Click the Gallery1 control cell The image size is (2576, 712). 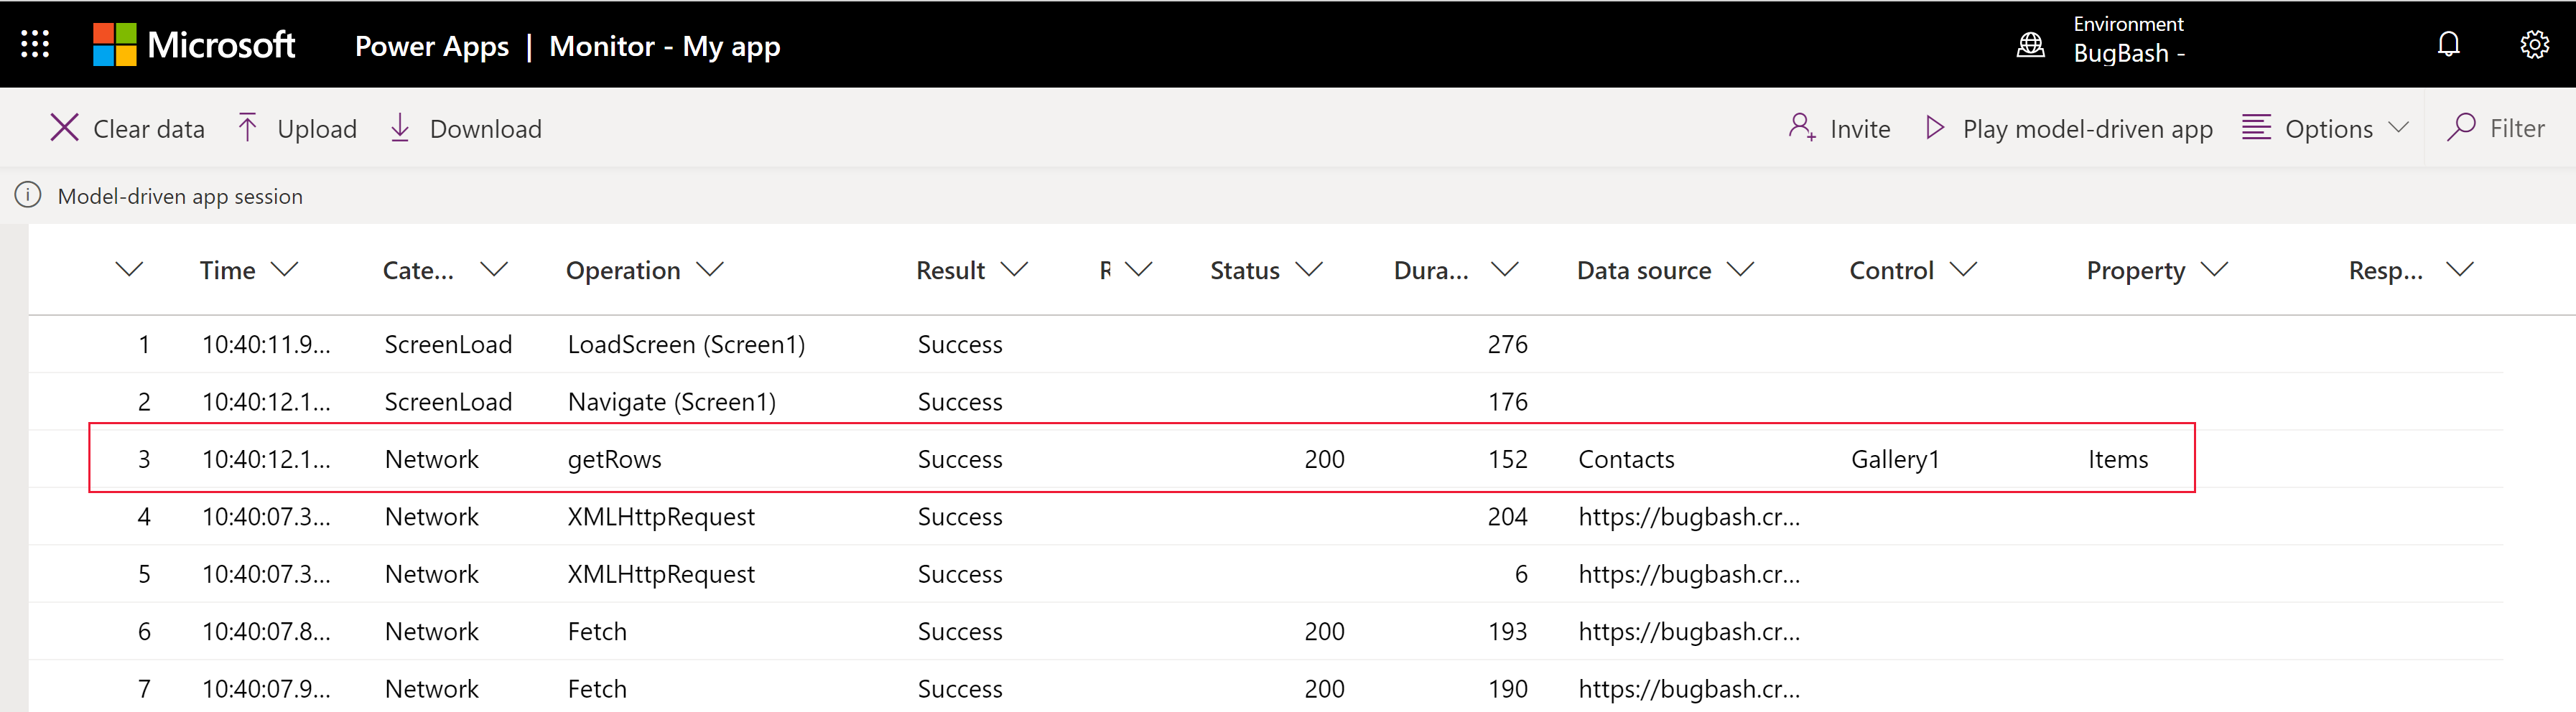1895,459
